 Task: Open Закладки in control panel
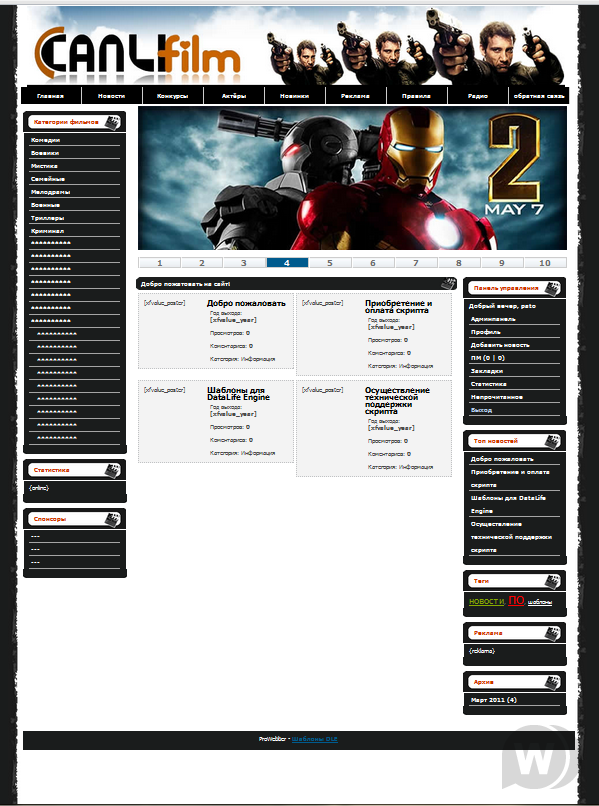pyautogui.click(x=487, y=371)
